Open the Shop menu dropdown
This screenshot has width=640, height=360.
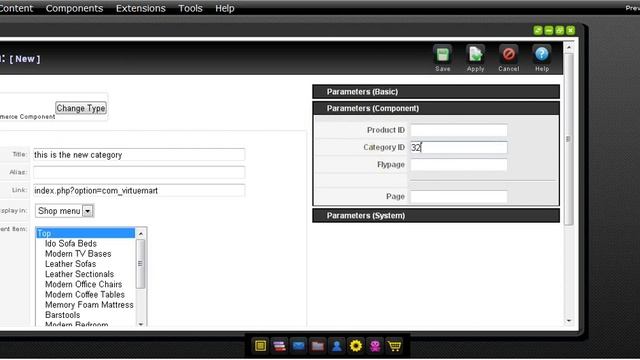click(64, 211)
